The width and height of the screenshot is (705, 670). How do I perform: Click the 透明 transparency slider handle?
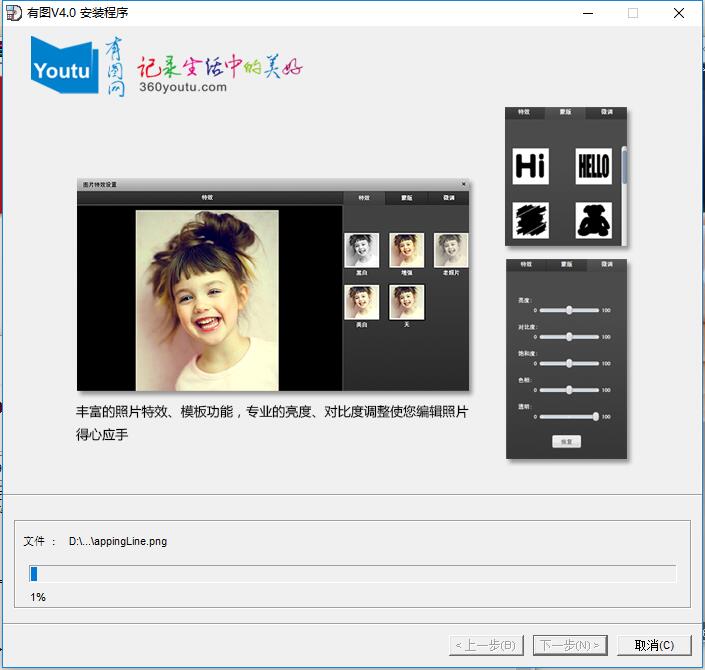coord(596,416)
